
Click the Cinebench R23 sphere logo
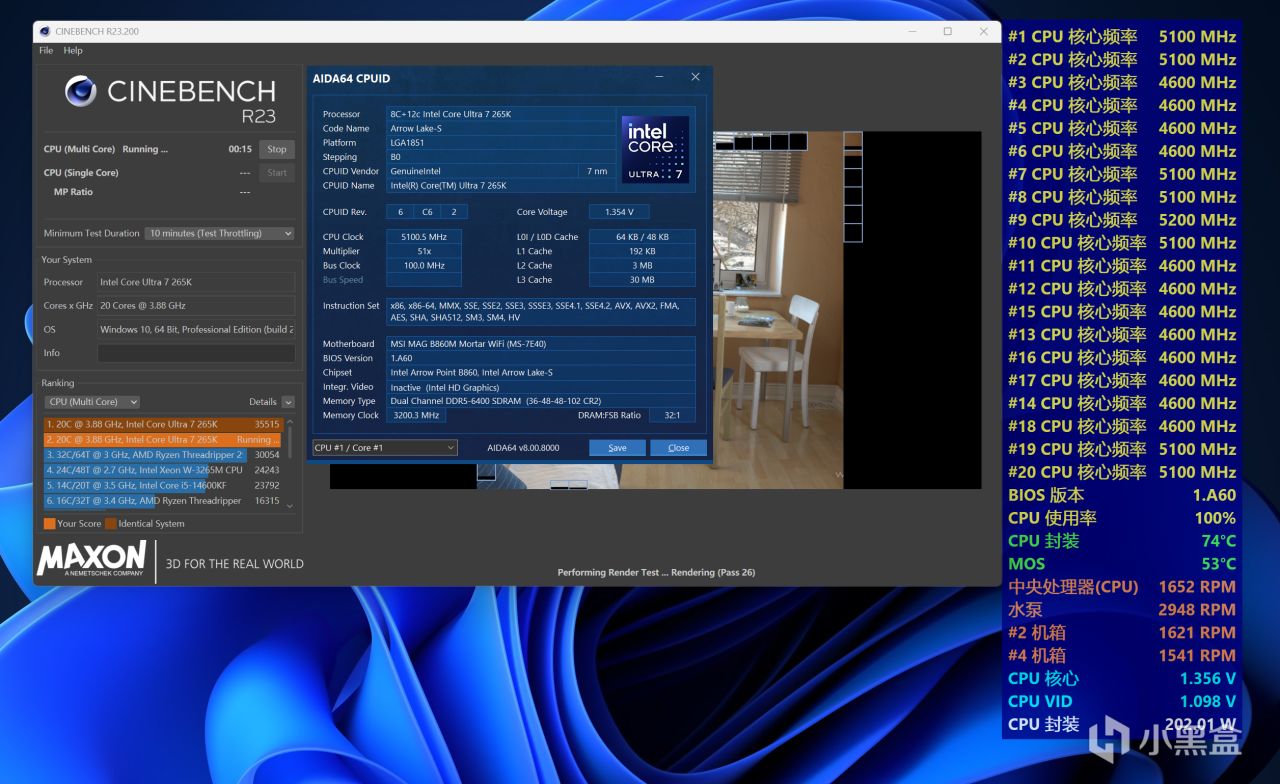(x=80, y=92)
